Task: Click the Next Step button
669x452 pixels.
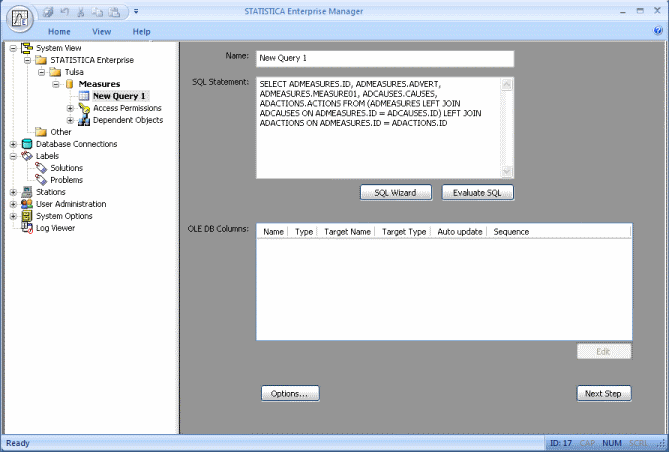Action: 603,394
